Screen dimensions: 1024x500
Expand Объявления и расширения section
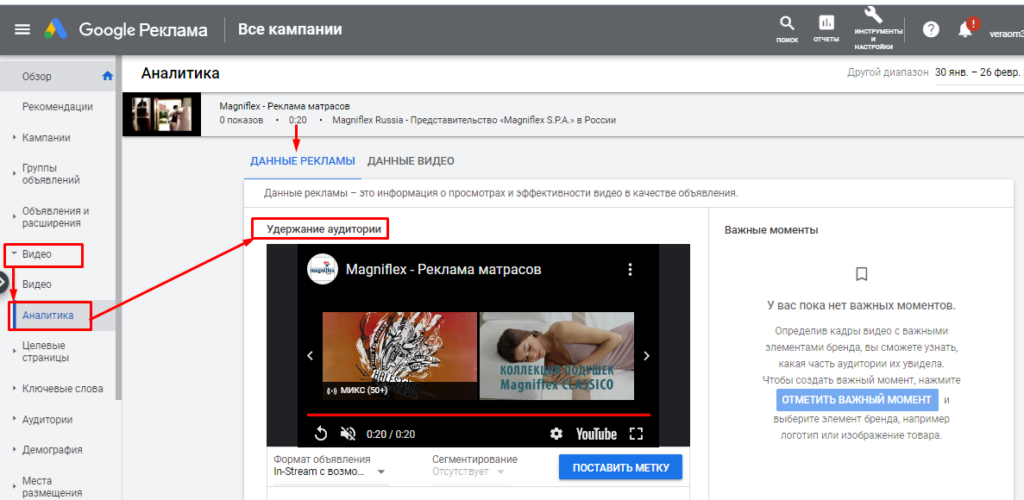pyautogui.click(x=57, y=217)
